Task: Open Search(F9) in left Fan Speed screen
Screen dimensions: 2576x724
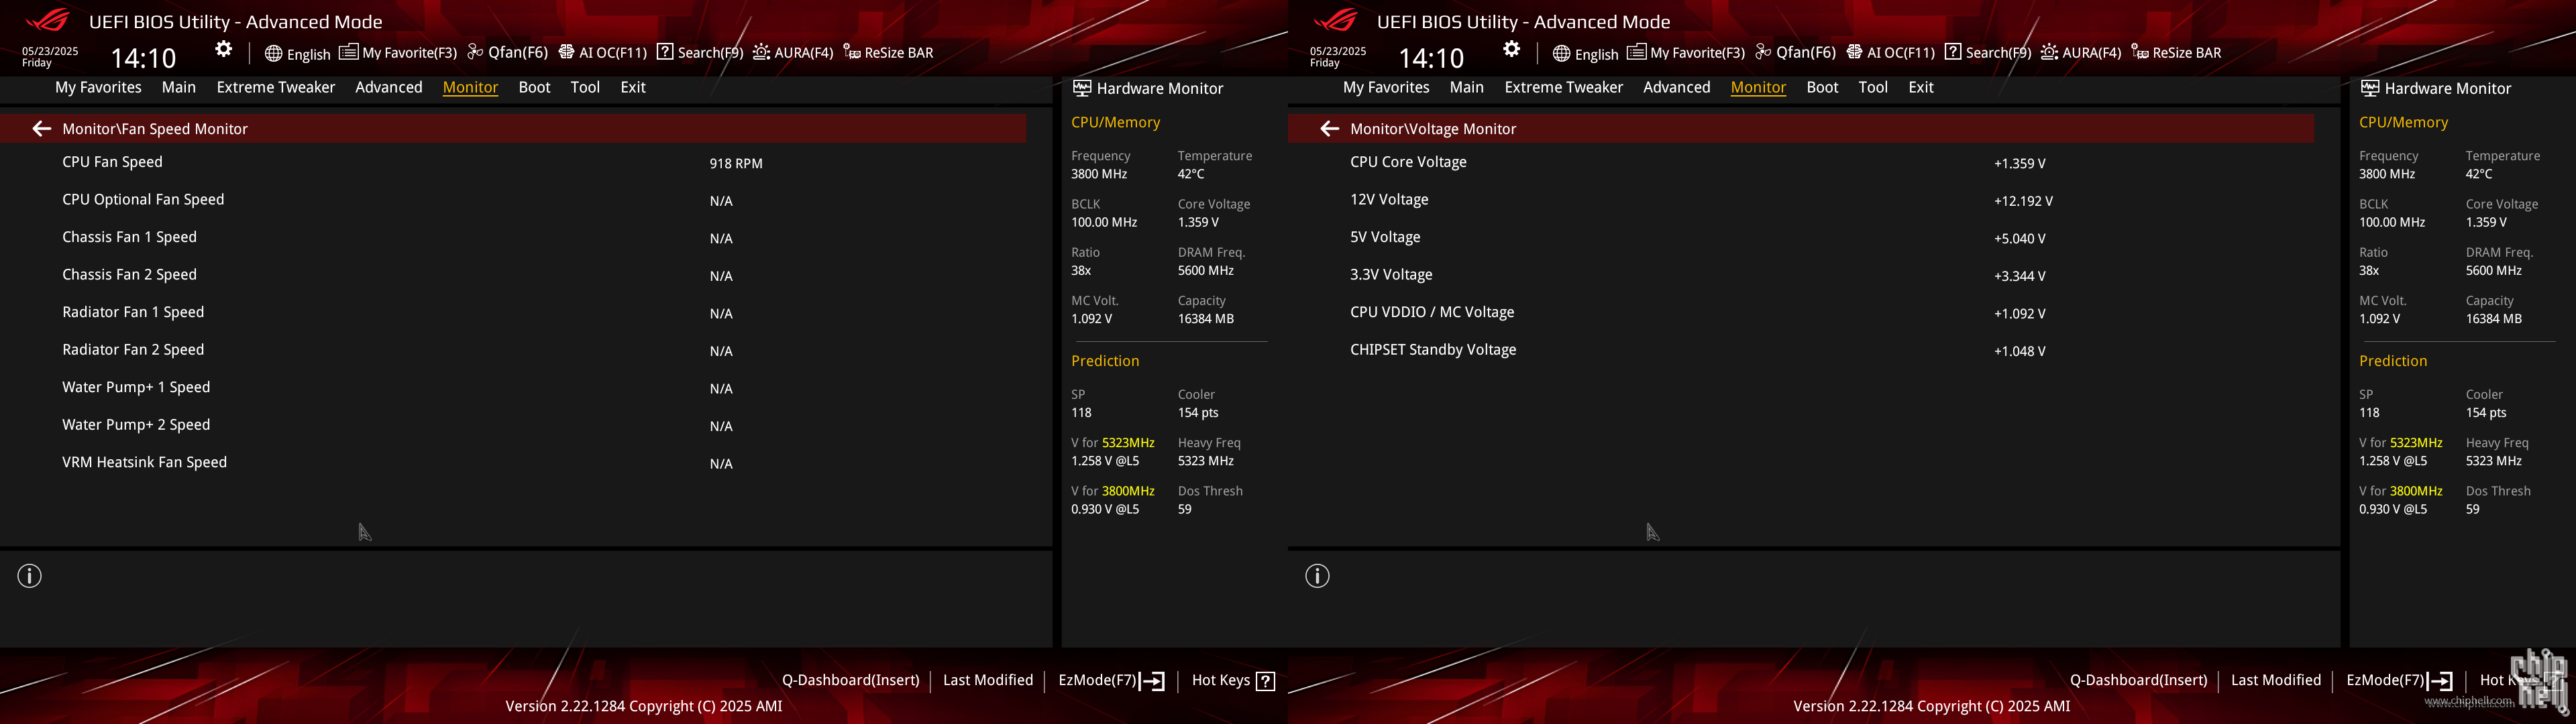Action: 700,52
